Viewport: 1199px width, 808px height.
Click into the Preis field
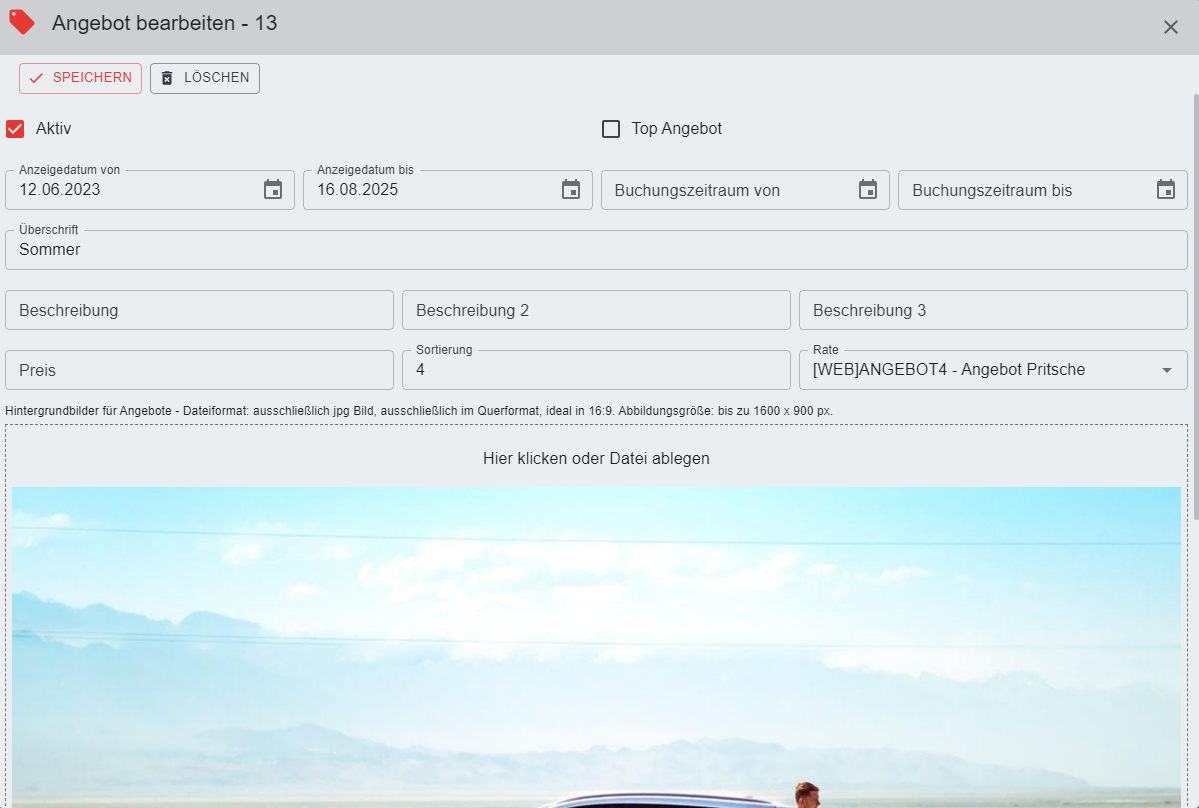click(199, 370)
